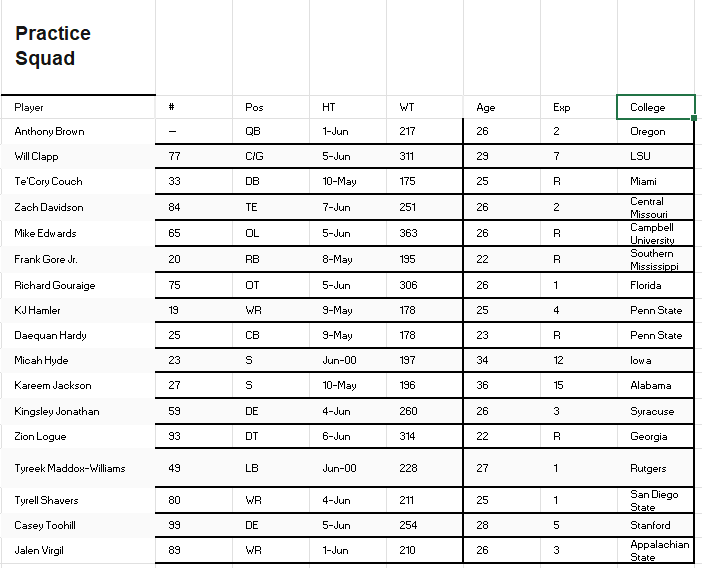This screenshot has height=568, width=702.
Task: Click the Practice Squad title cell
Action: 78,47
